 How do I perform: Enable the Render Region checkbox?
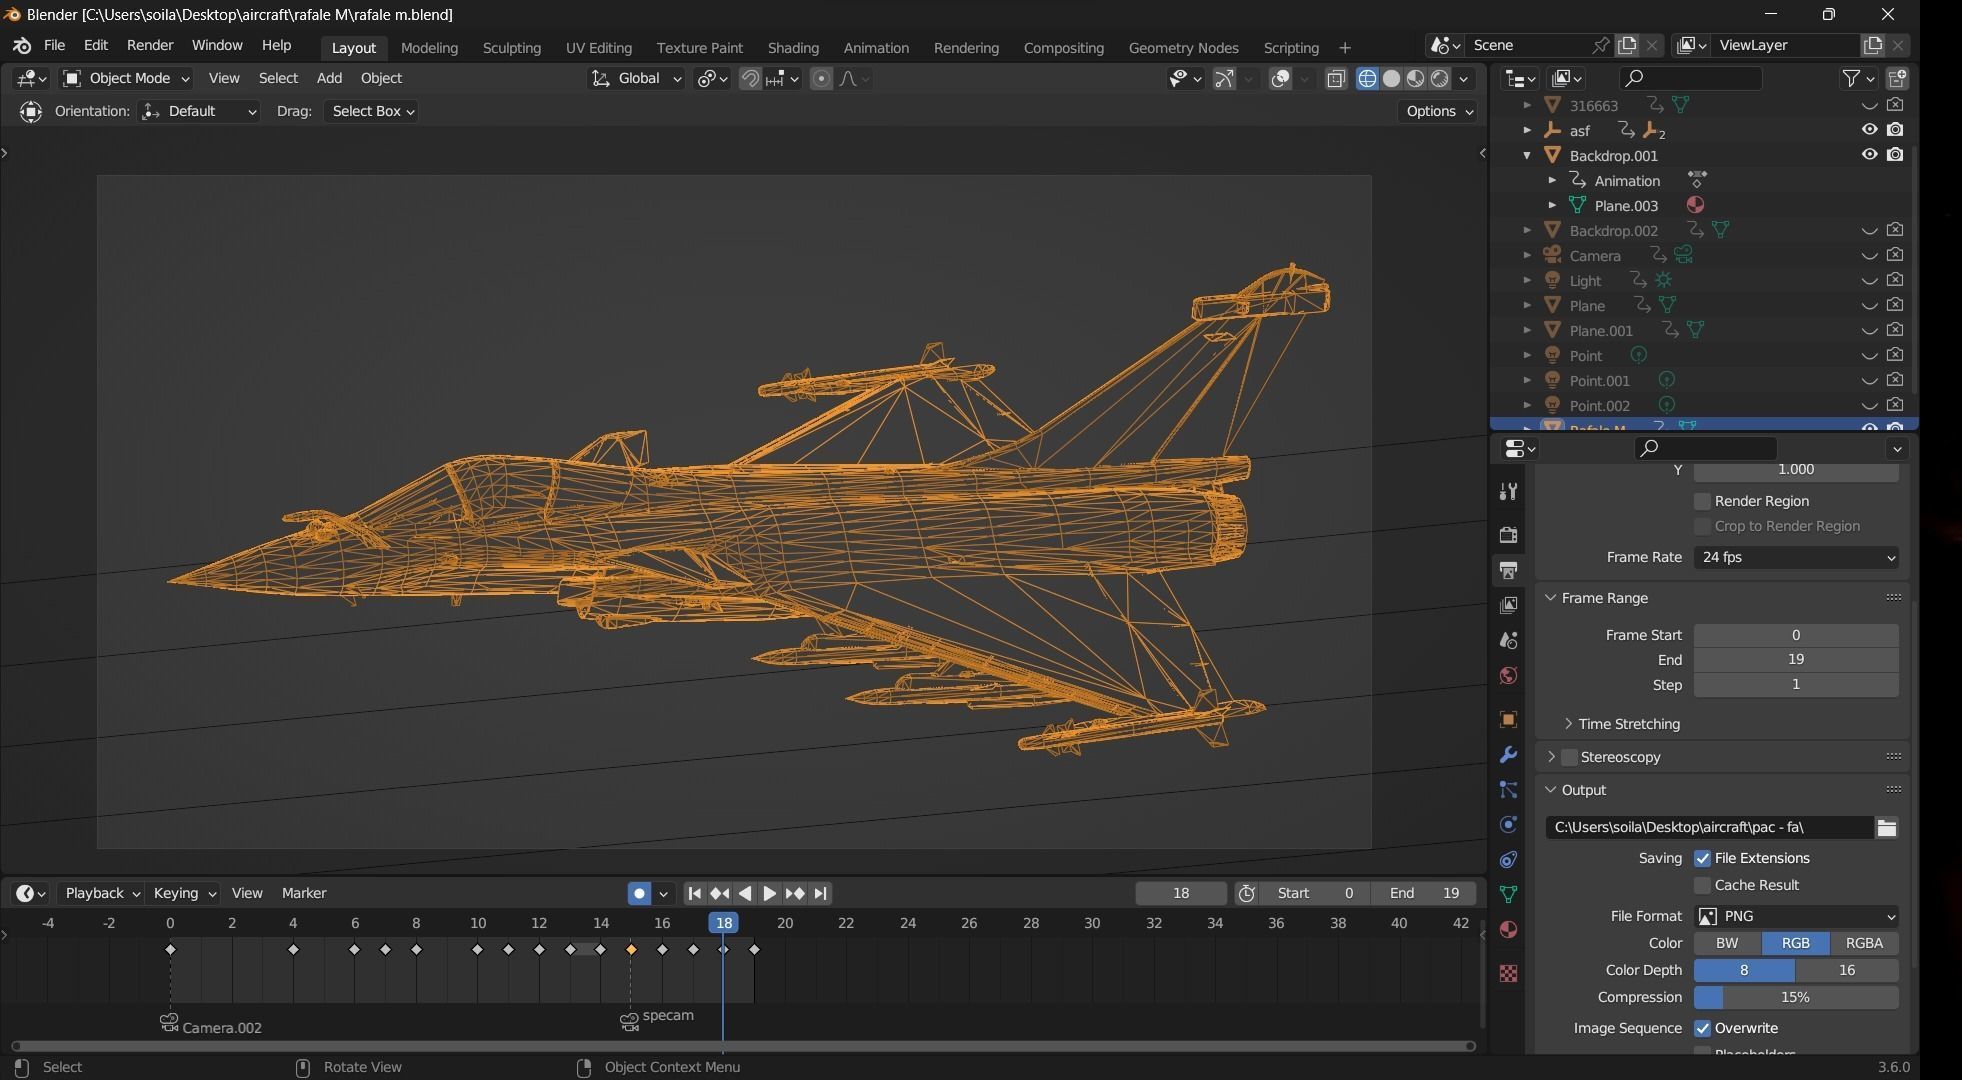pos(1702,501)
